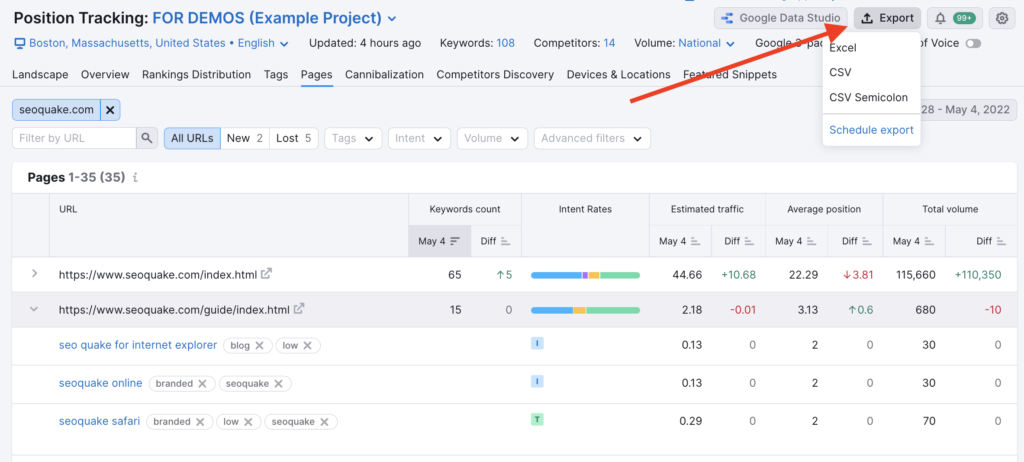
Task: Click the URL filter search magnifier icon
Action: 147,138
